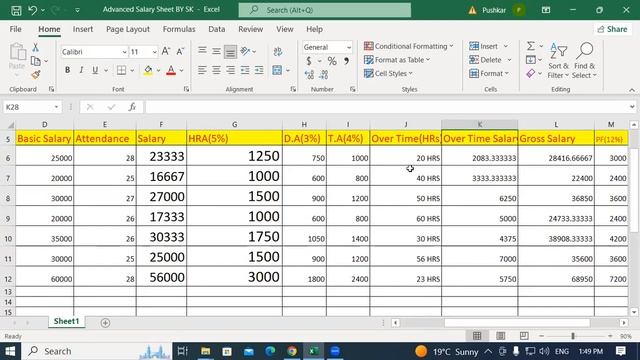Decrease indent in Alignment group
This screenshot has width=640, height=360.
(245, 70)
